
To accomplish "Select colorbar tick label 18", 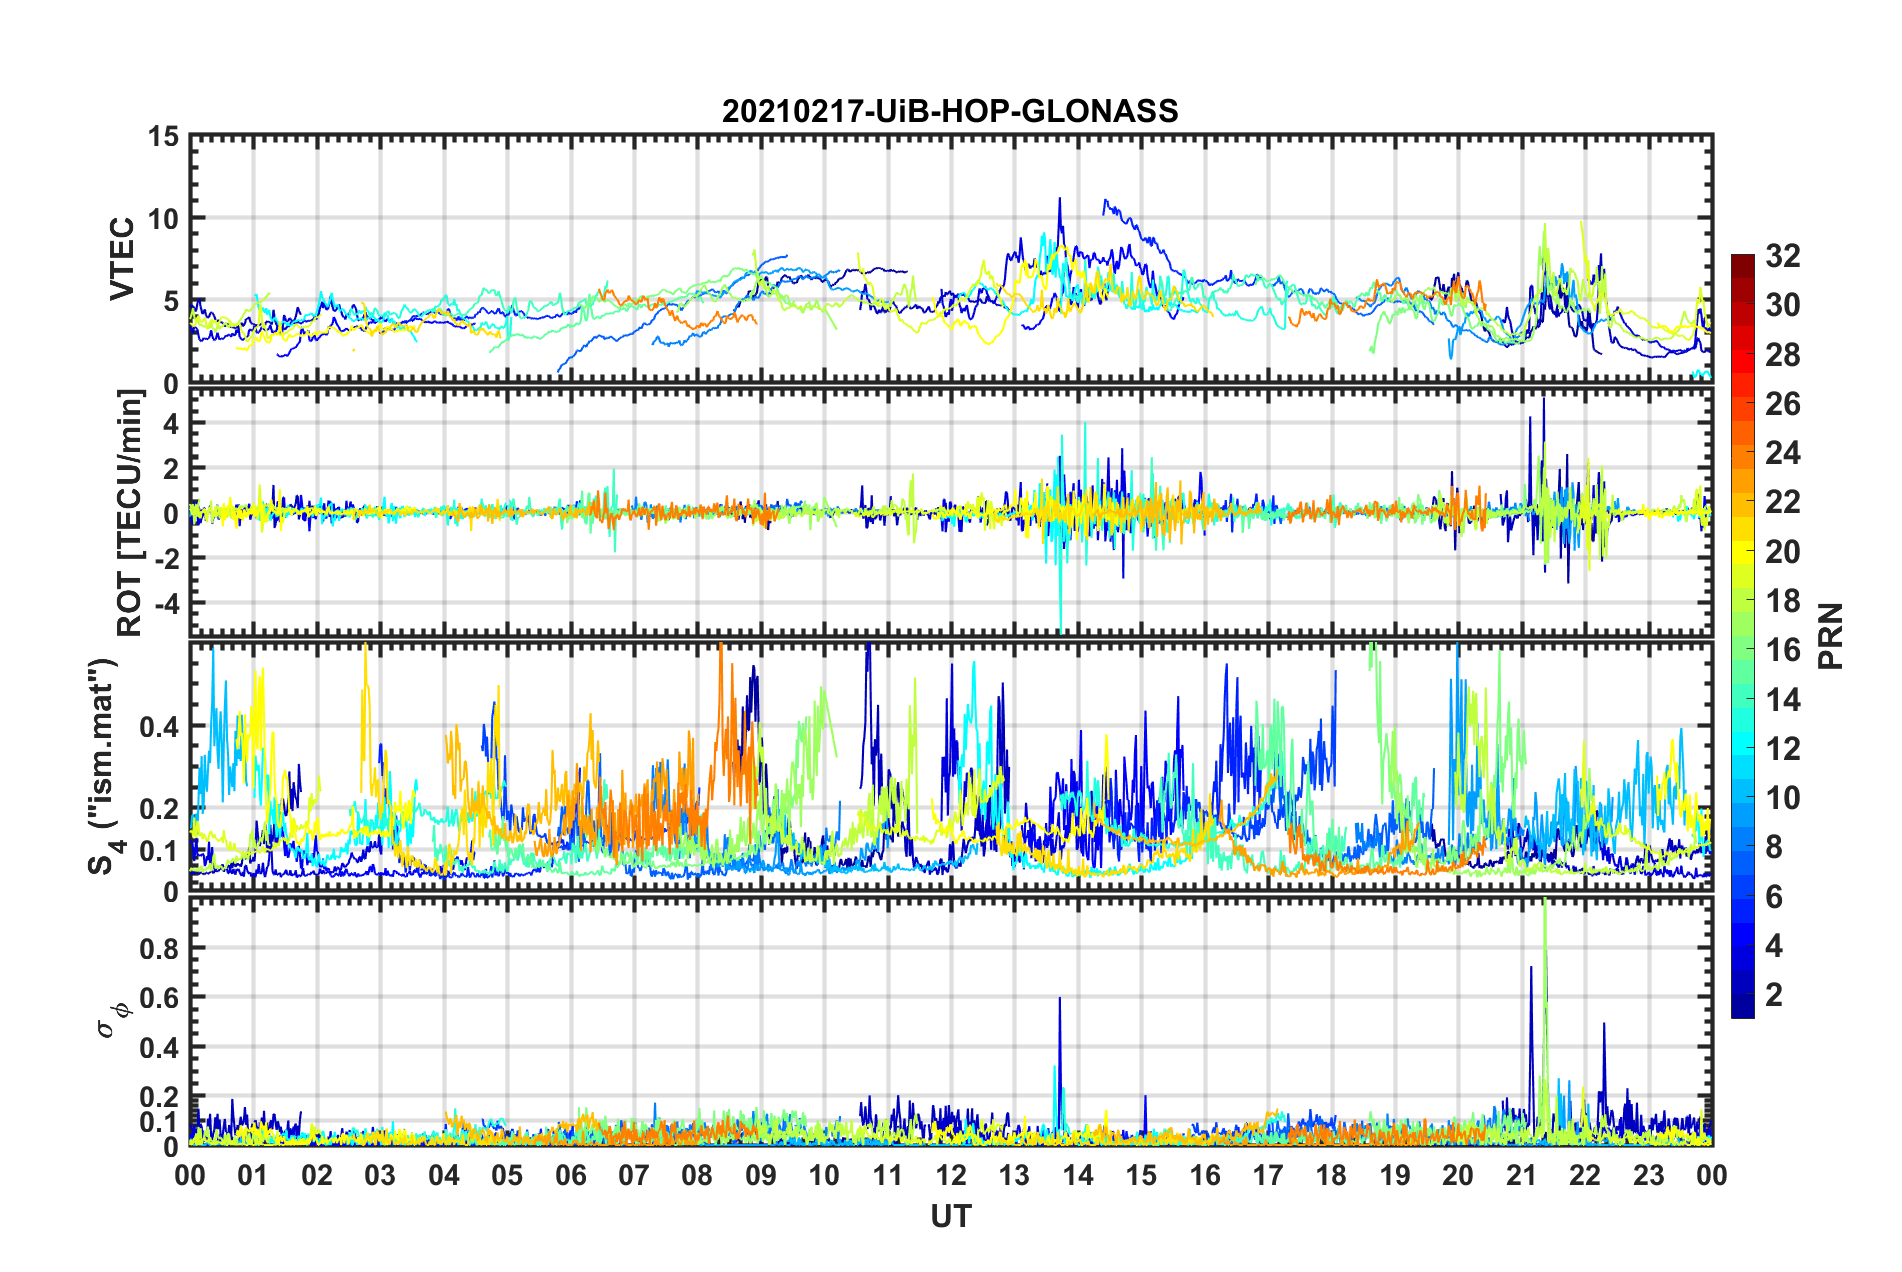I will point(1782,601).
